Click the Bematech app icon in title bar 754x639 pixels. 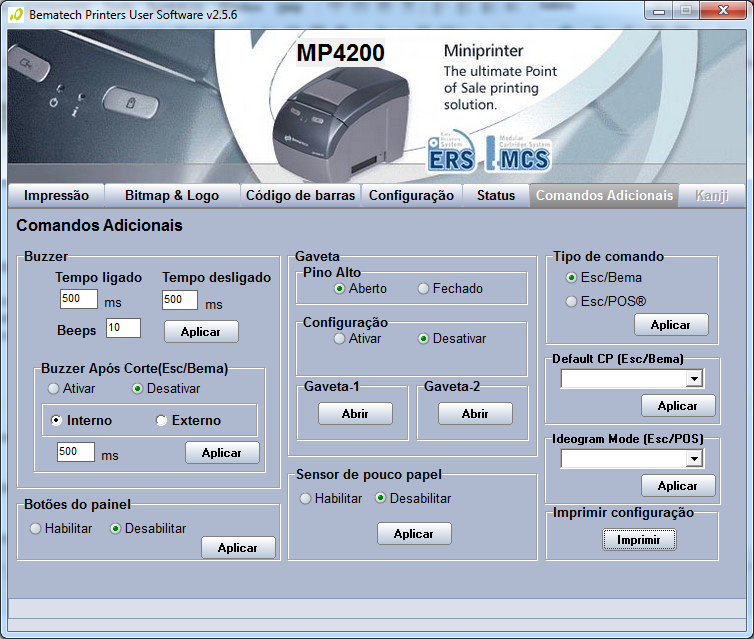(16, 14)
